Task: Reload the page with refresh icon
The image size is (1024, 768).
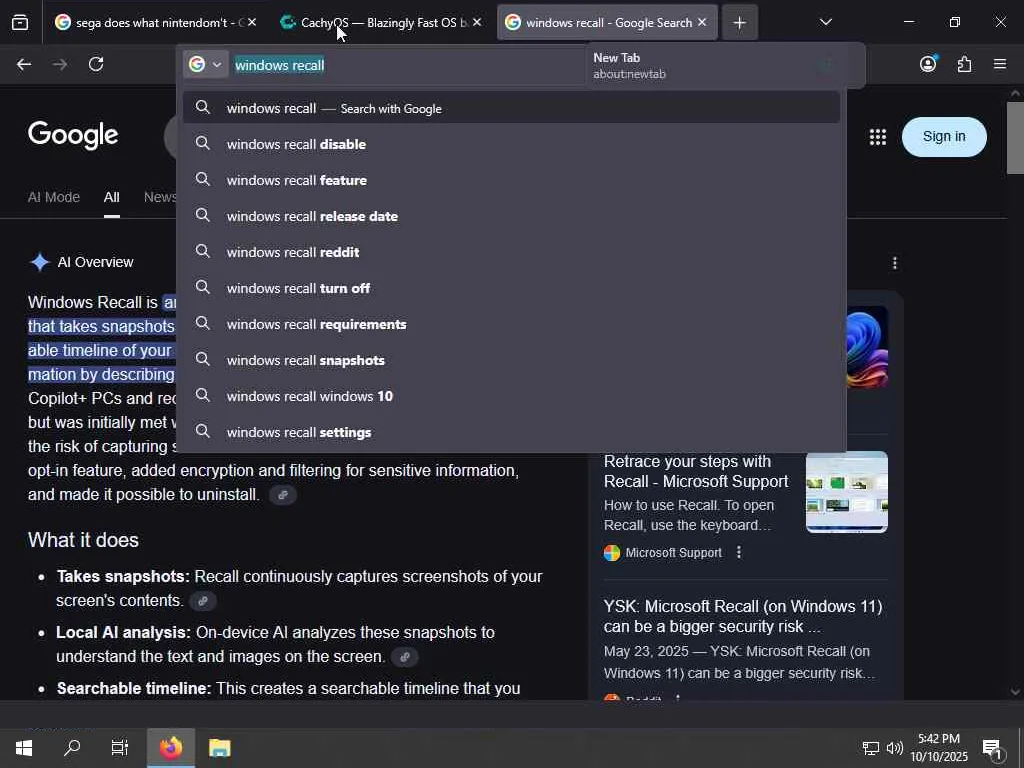Action: (96, 64)
